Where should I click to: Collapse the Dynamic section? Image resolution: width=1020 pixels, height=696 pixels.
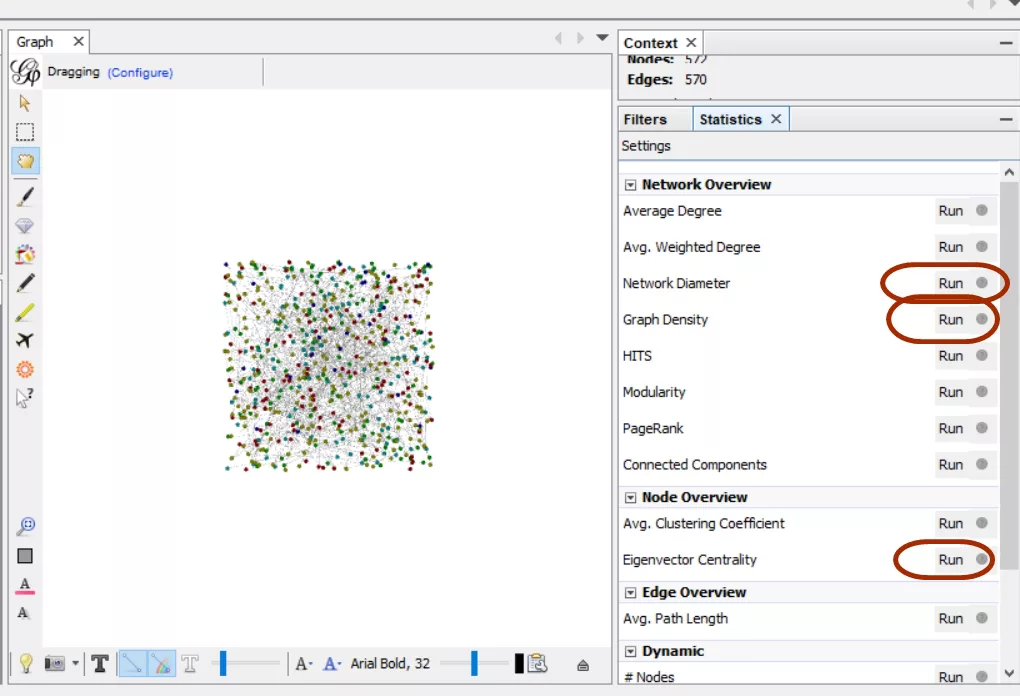630,651
